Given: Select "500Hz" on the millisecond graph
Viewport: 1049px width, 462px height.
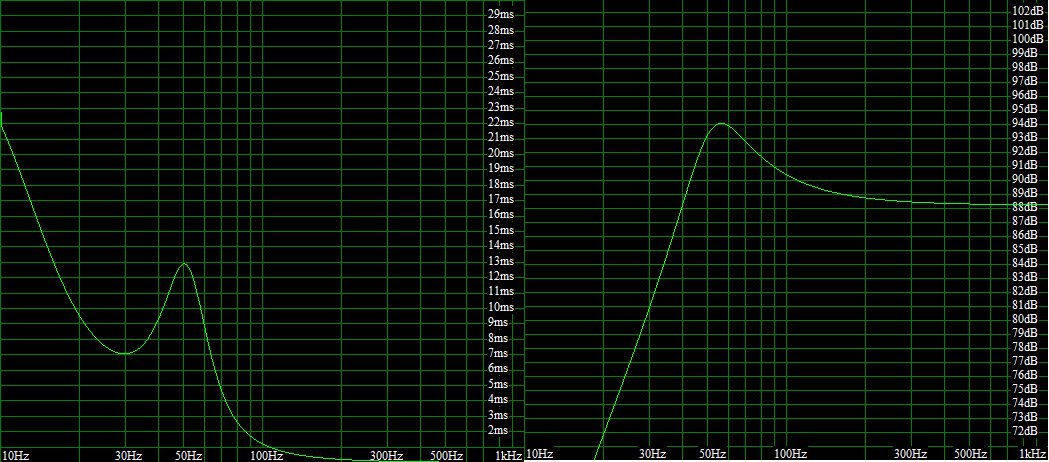Looking at the screenshot, I should [x=447, y=456].
